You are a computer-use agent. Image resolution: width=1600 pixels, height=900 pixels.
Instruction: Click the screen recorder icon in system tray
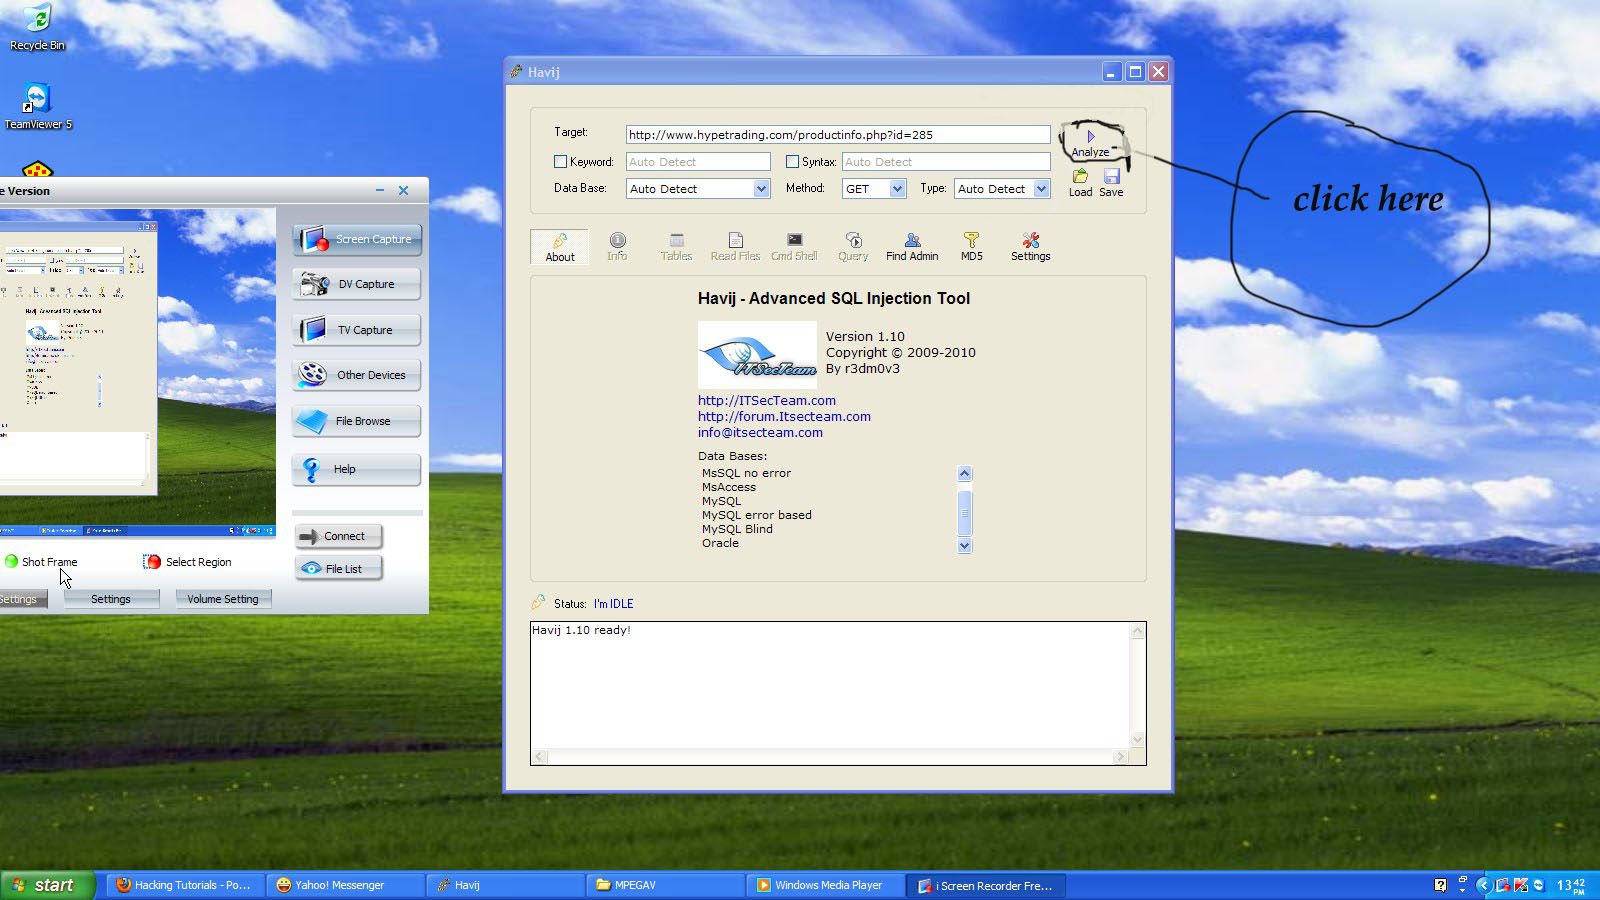click(x=1502, y=885)
